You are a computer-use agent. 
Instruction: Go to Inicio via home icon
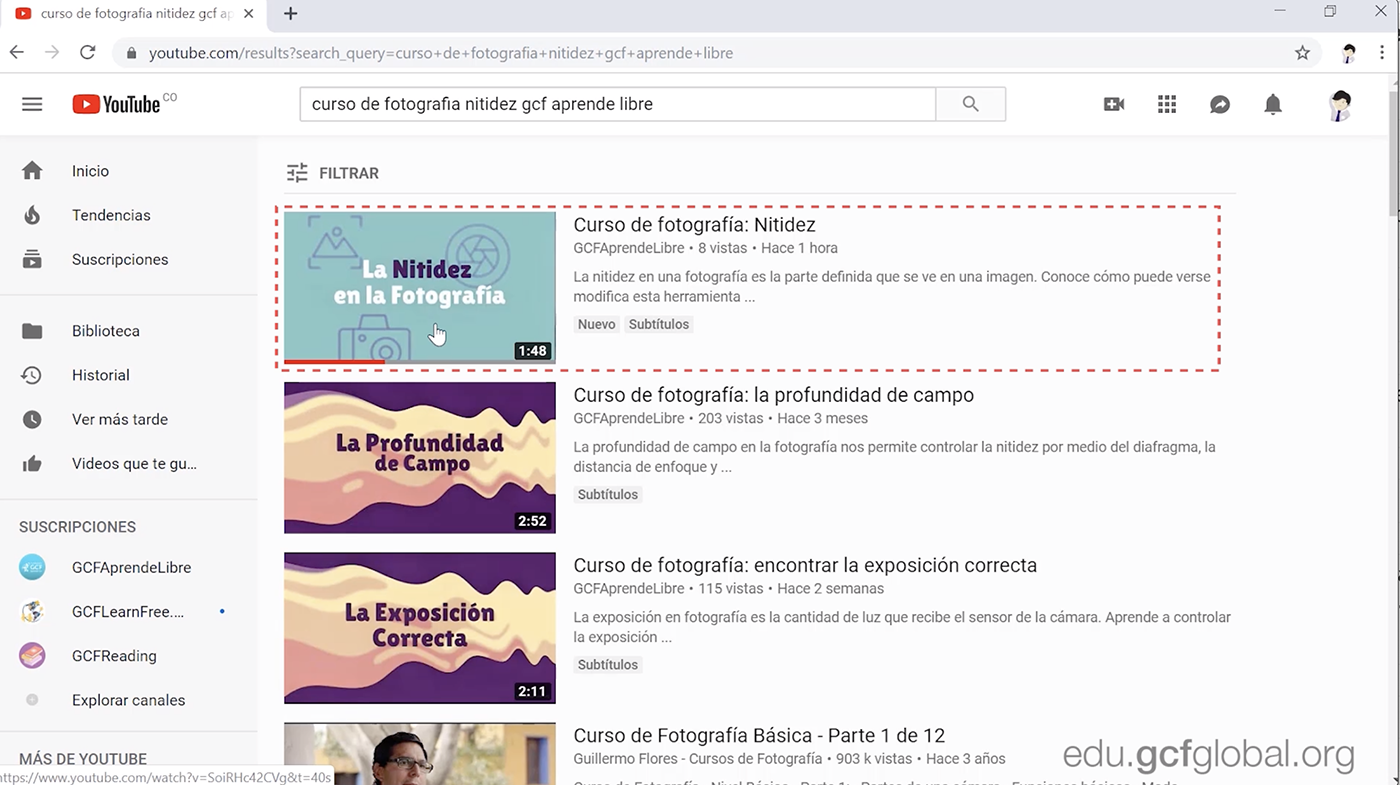pyautogui.click(x=32, y=171)
